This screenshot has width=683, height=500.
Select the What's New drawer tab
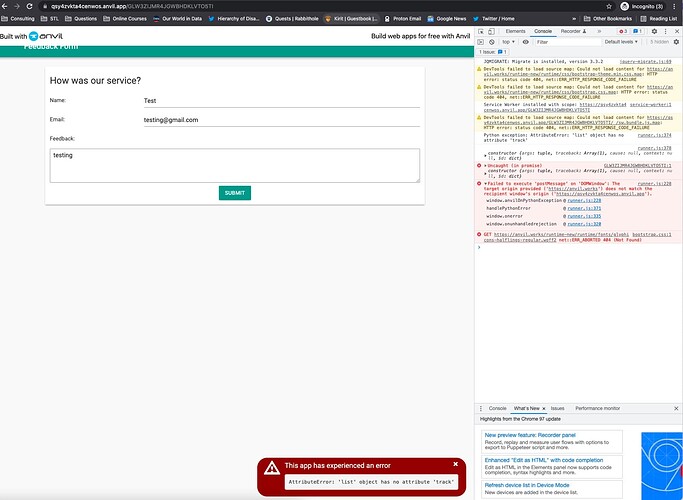[x=526, y=409]
